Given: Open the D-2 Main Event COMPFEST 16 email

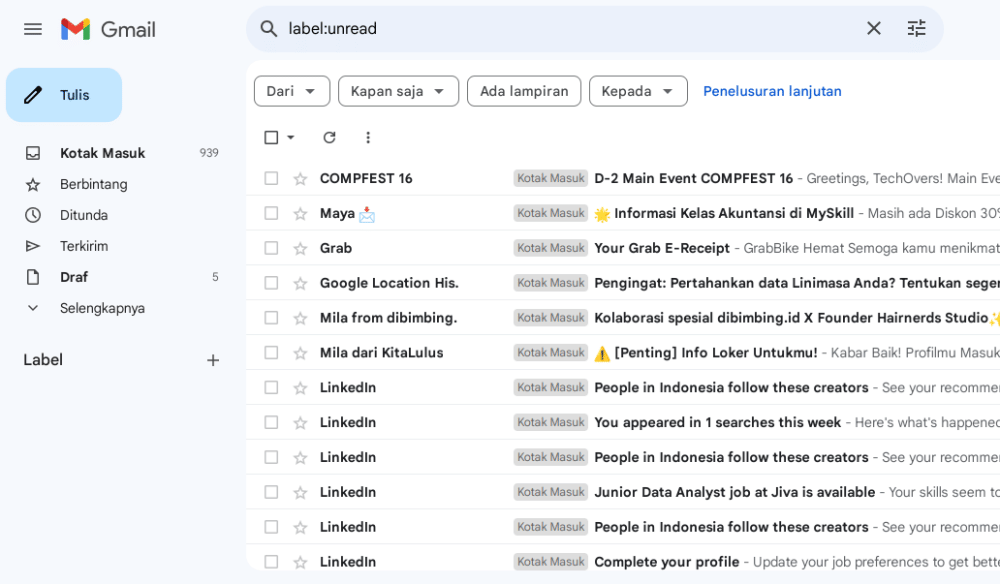Looking at the screenshot, I should [693, 179].
